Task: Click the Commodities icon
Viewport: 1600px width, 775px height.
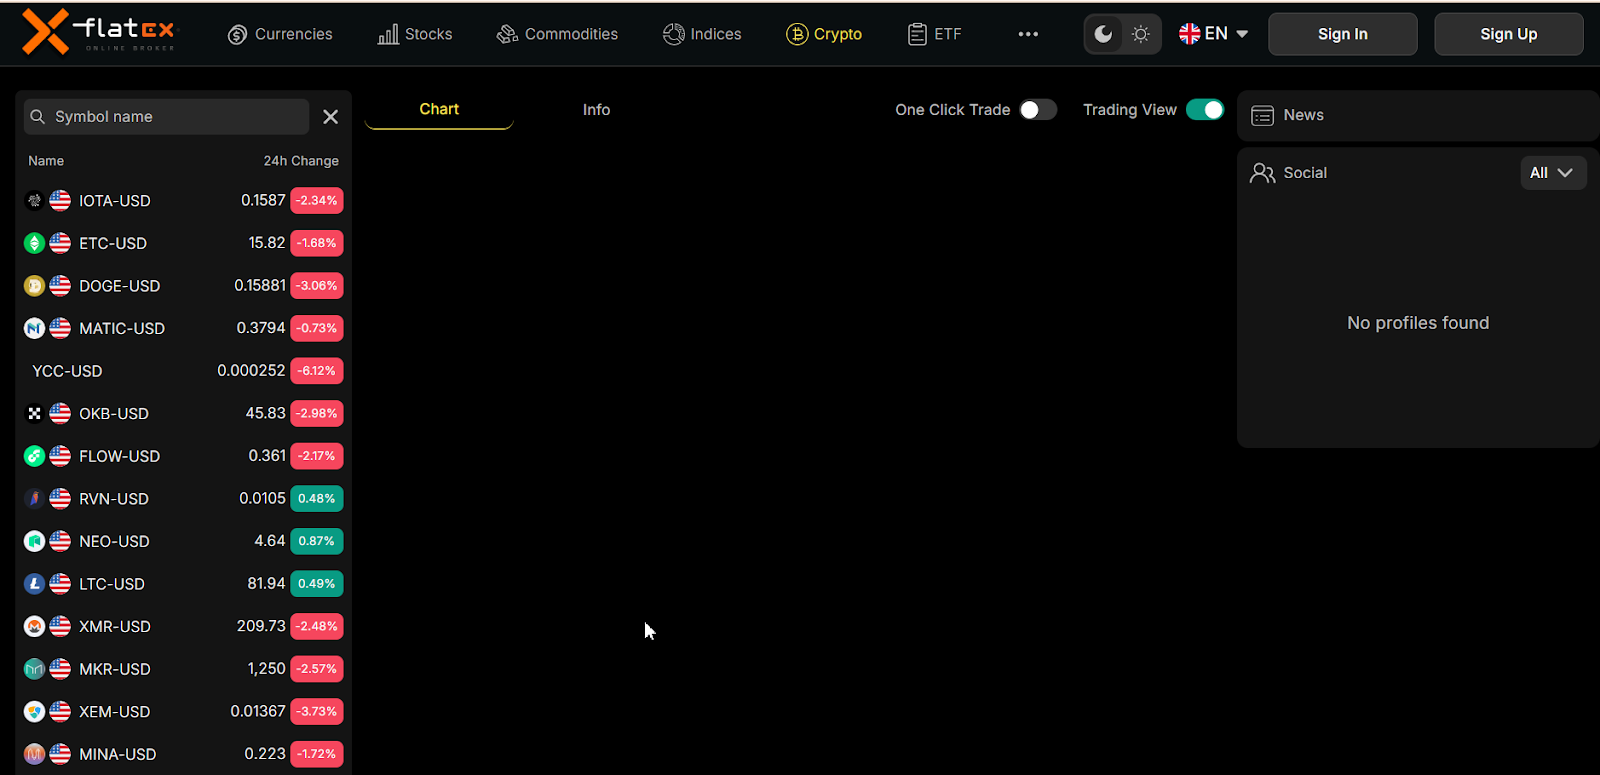Action: click(x=507, y=35)
